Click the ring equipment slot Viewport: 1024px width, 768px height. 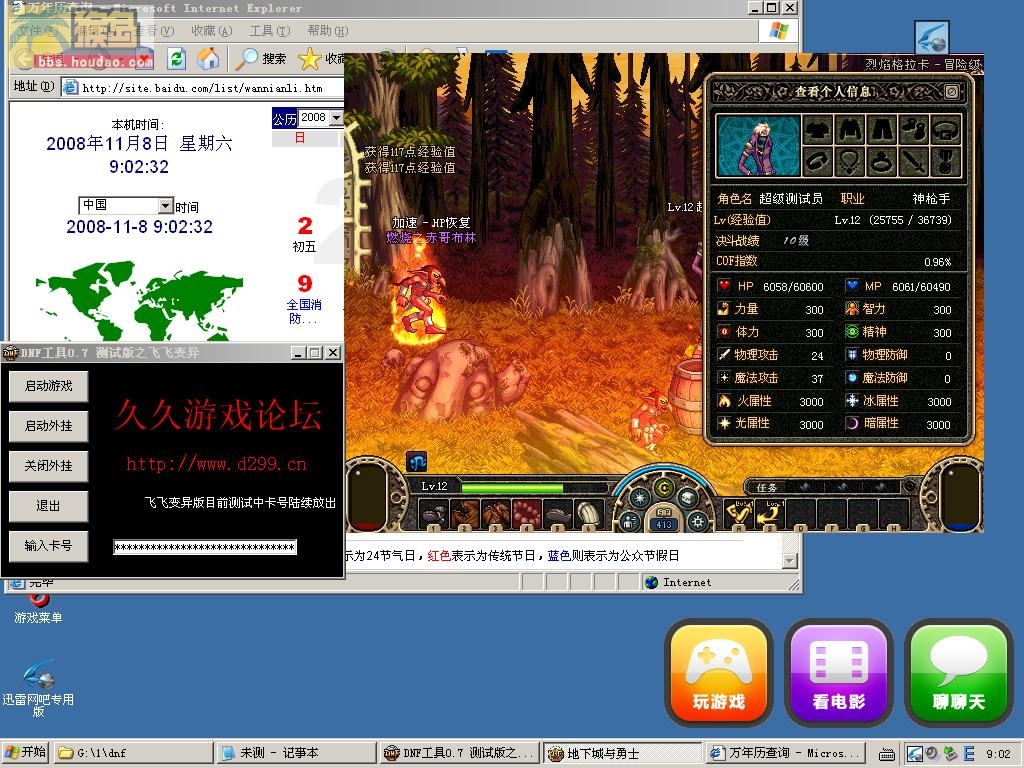(x=882, y=161)
